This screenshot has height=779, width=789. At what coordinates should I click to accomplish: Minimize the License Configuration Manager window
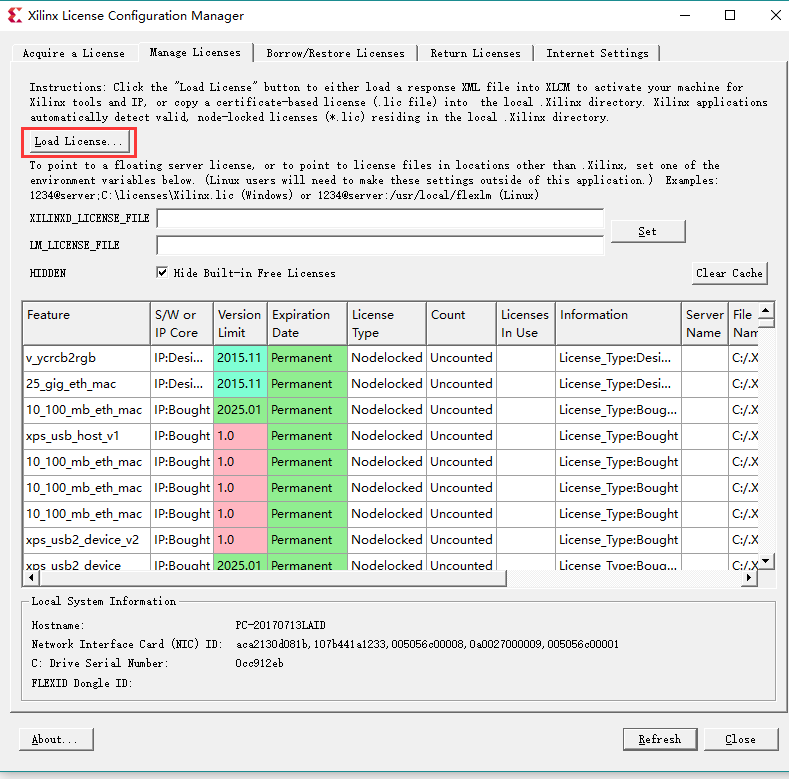tap(685, 16)
